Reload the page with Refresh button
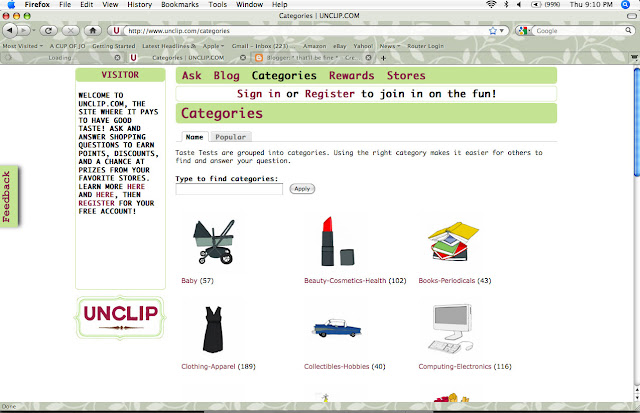Viewport: 640px width, 413px height. [48, 30]
